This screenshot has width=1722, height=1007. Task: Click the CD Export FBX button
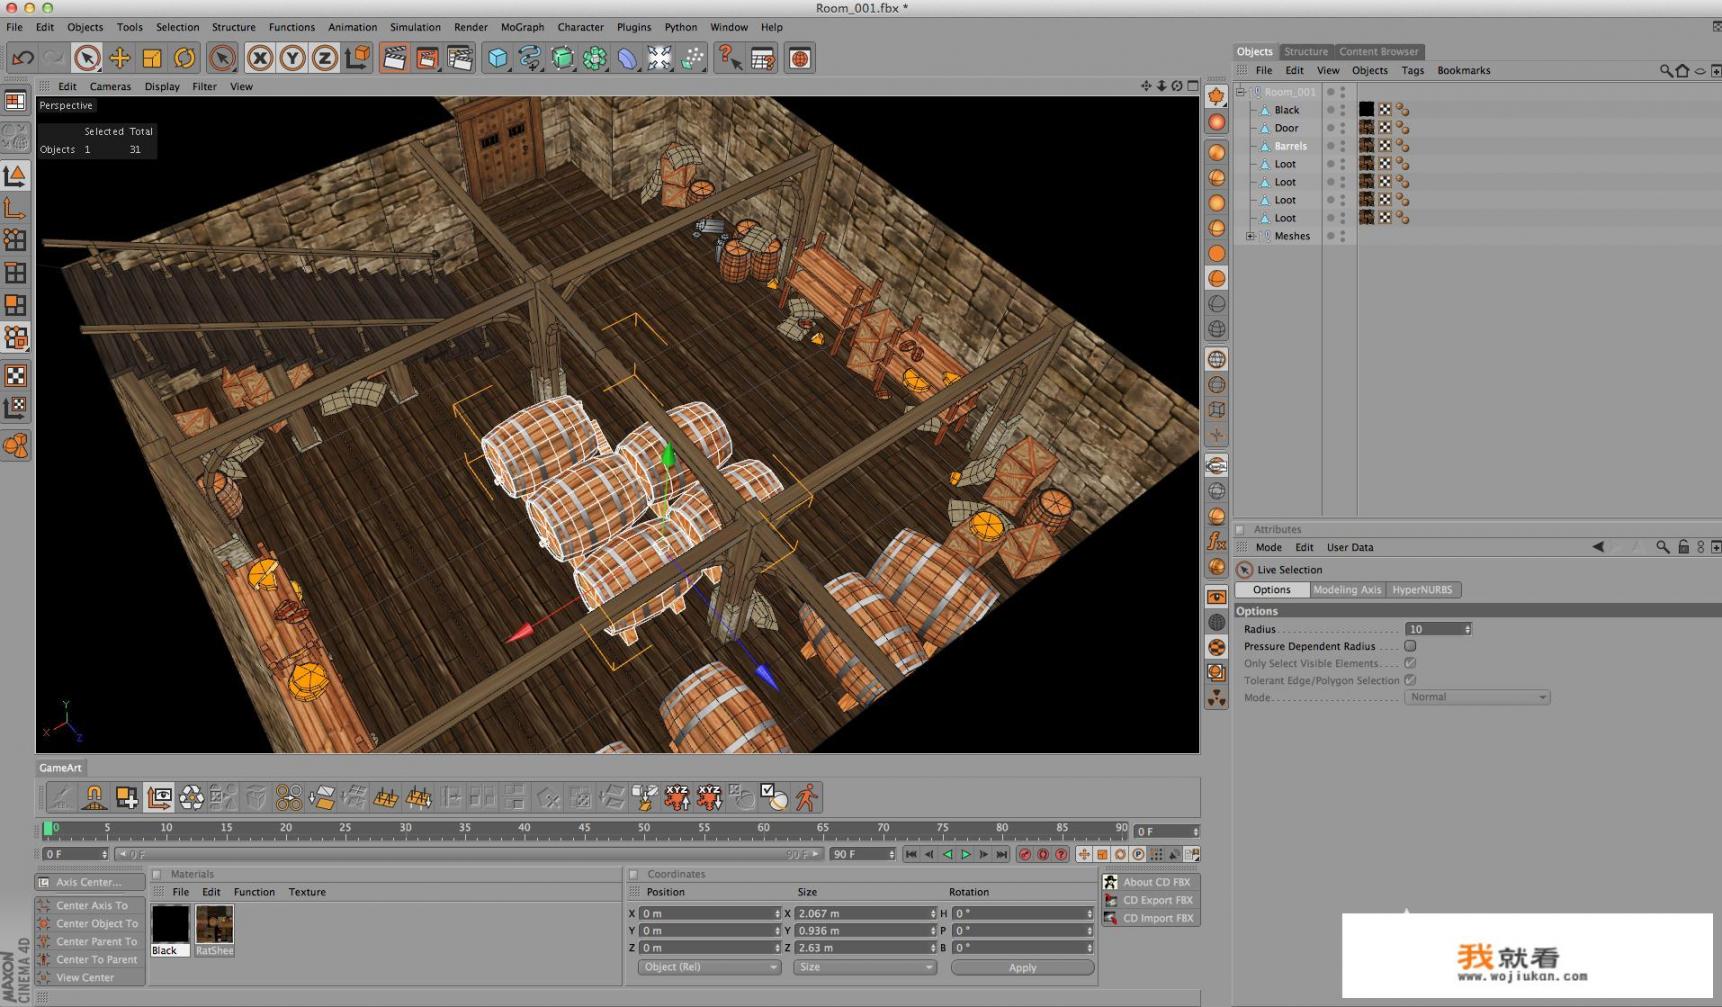tap(1150, 900)
